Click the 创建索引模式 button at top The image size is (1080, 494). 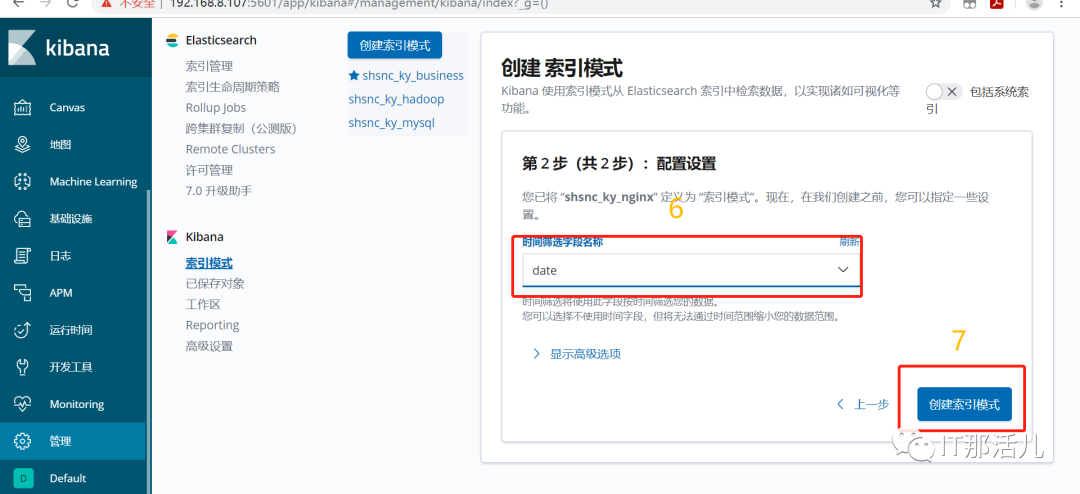click(x=395, y=45)
